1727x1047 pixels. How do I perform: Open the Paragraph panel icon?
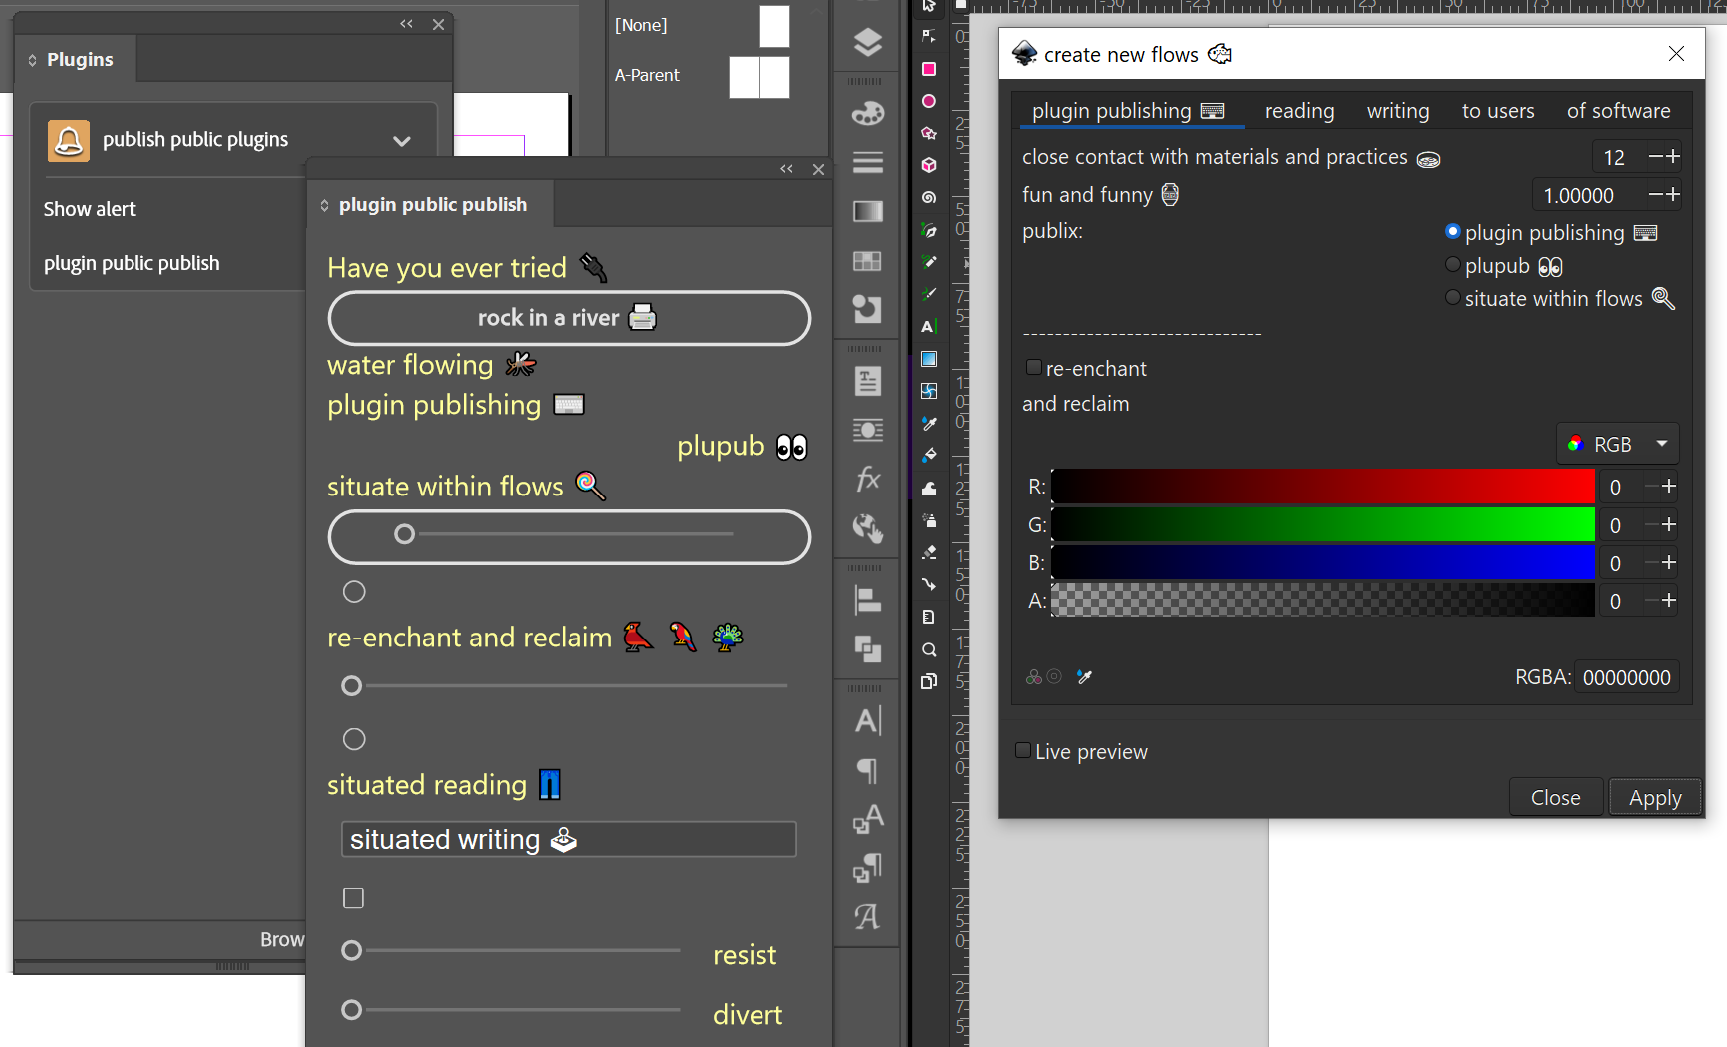(x=867, y=770)
